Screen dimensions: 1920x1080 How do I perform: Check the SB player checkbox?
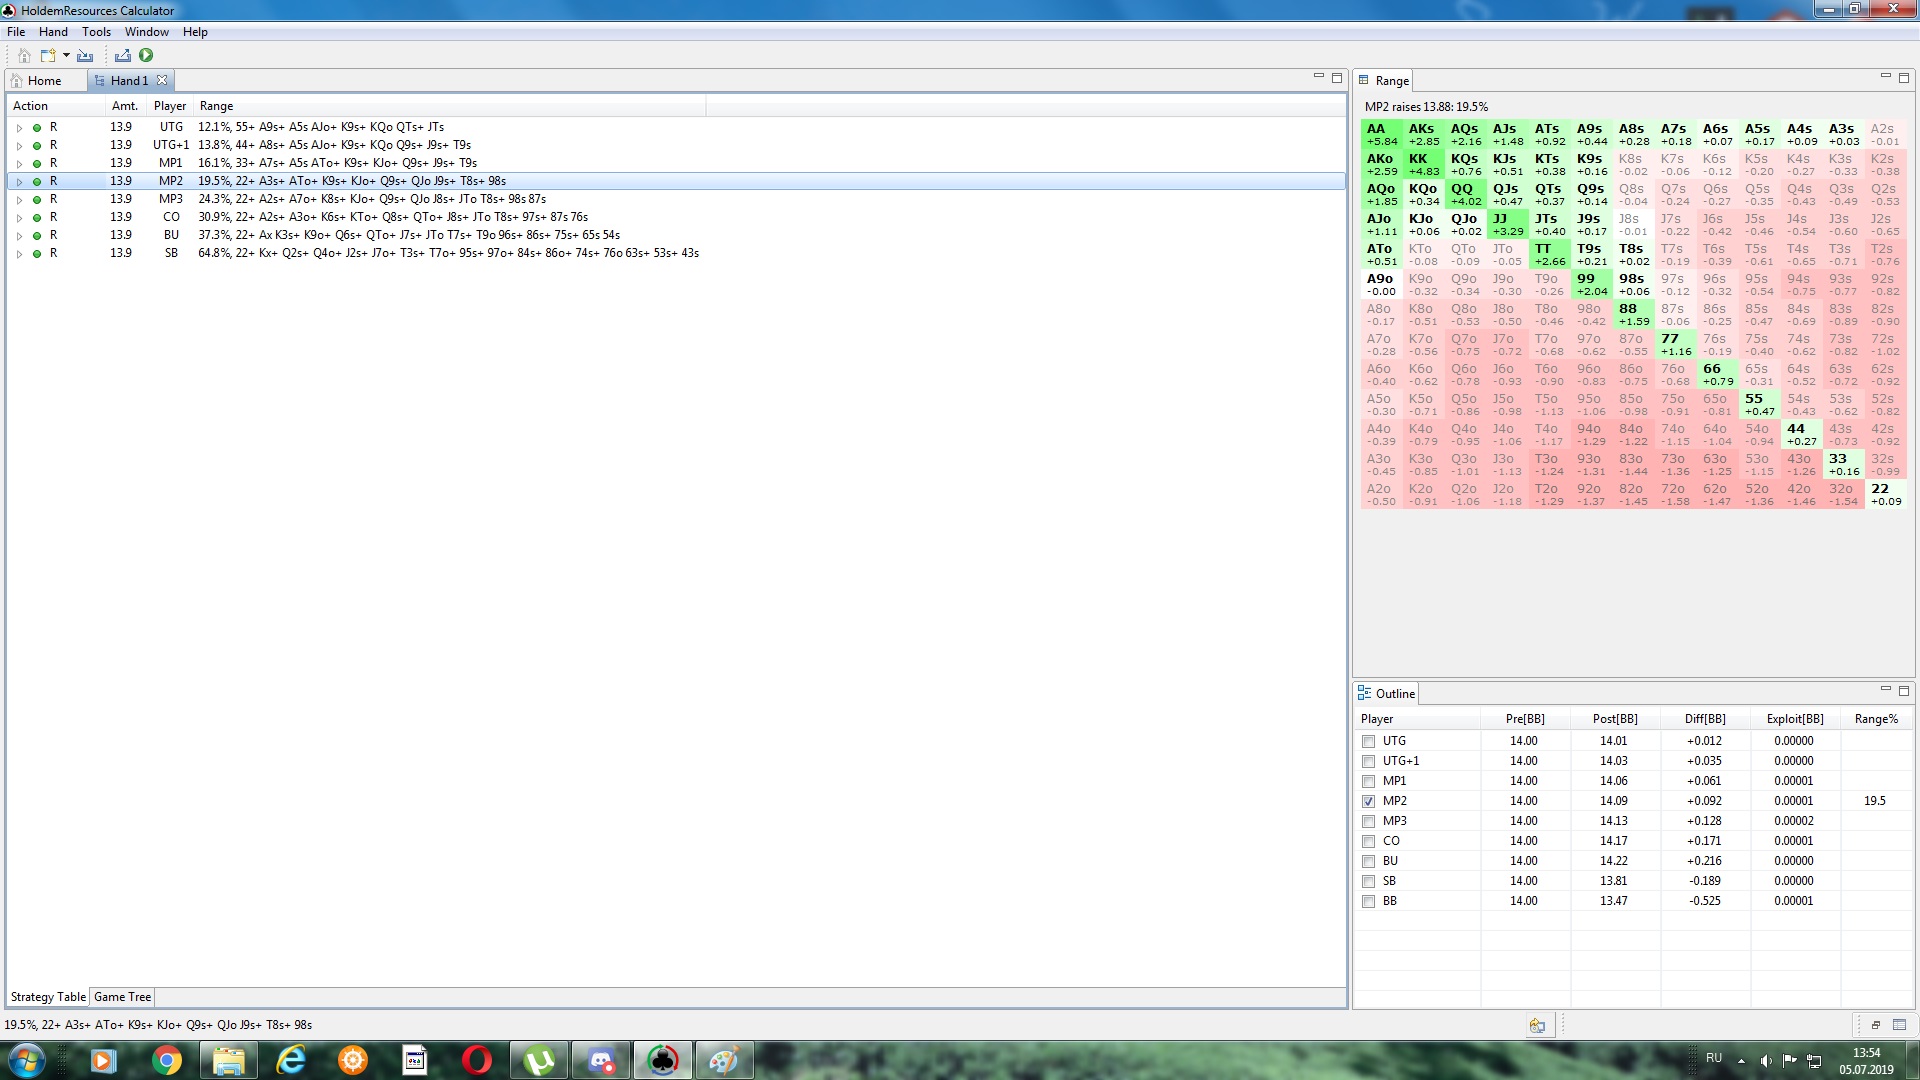[1368, 881]
